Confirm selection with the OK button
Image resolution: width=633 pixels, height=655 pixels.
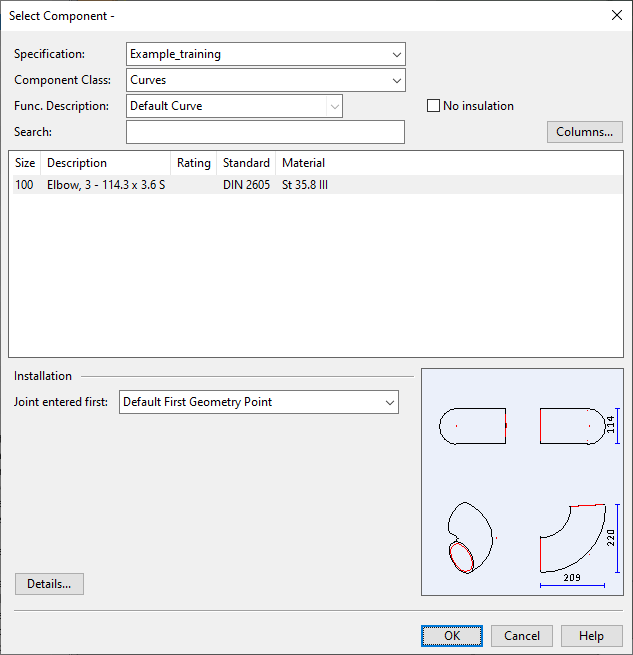click(x=452, y=636)
